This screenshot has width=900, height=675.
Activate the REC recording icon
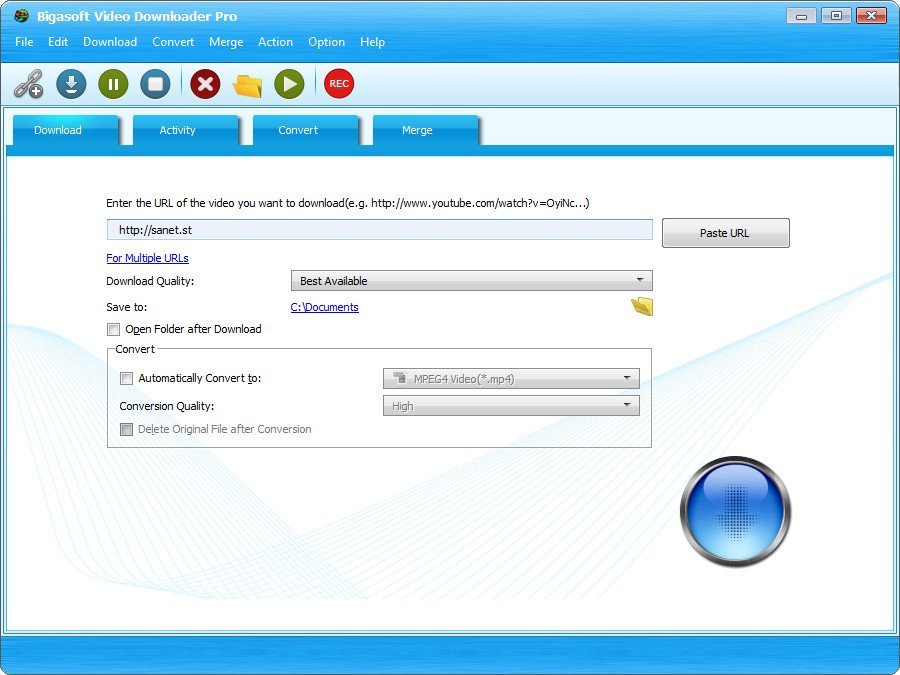[338, 84]
